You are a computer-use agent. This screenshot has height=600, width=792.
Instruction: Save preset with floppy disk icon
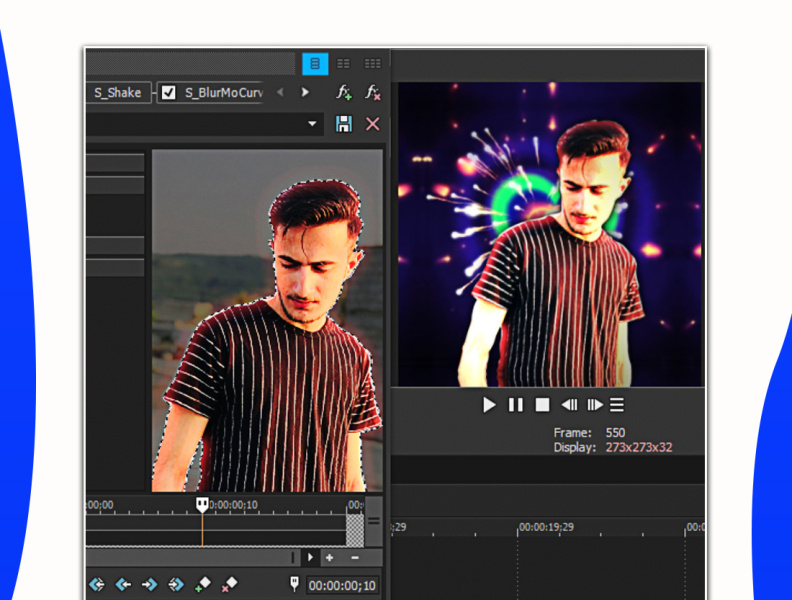tap(344, 124)
